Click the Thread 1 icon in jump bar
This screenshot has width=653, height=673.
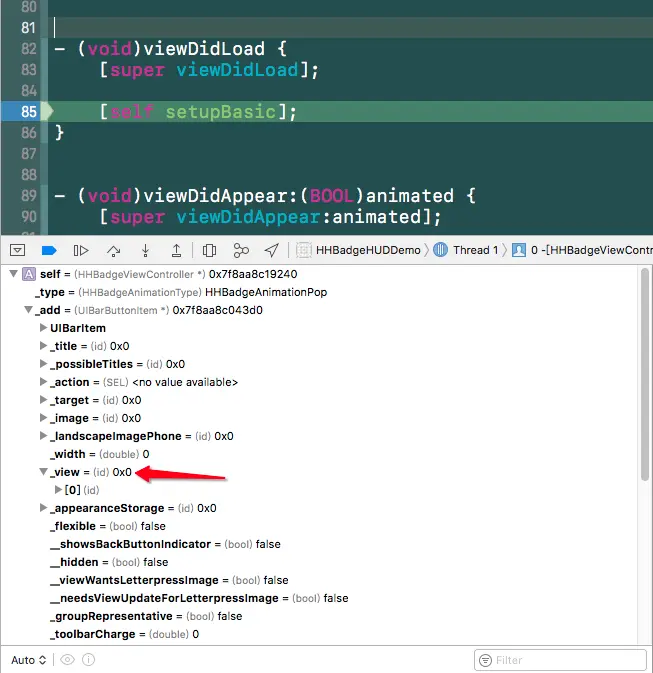point(440,250)
